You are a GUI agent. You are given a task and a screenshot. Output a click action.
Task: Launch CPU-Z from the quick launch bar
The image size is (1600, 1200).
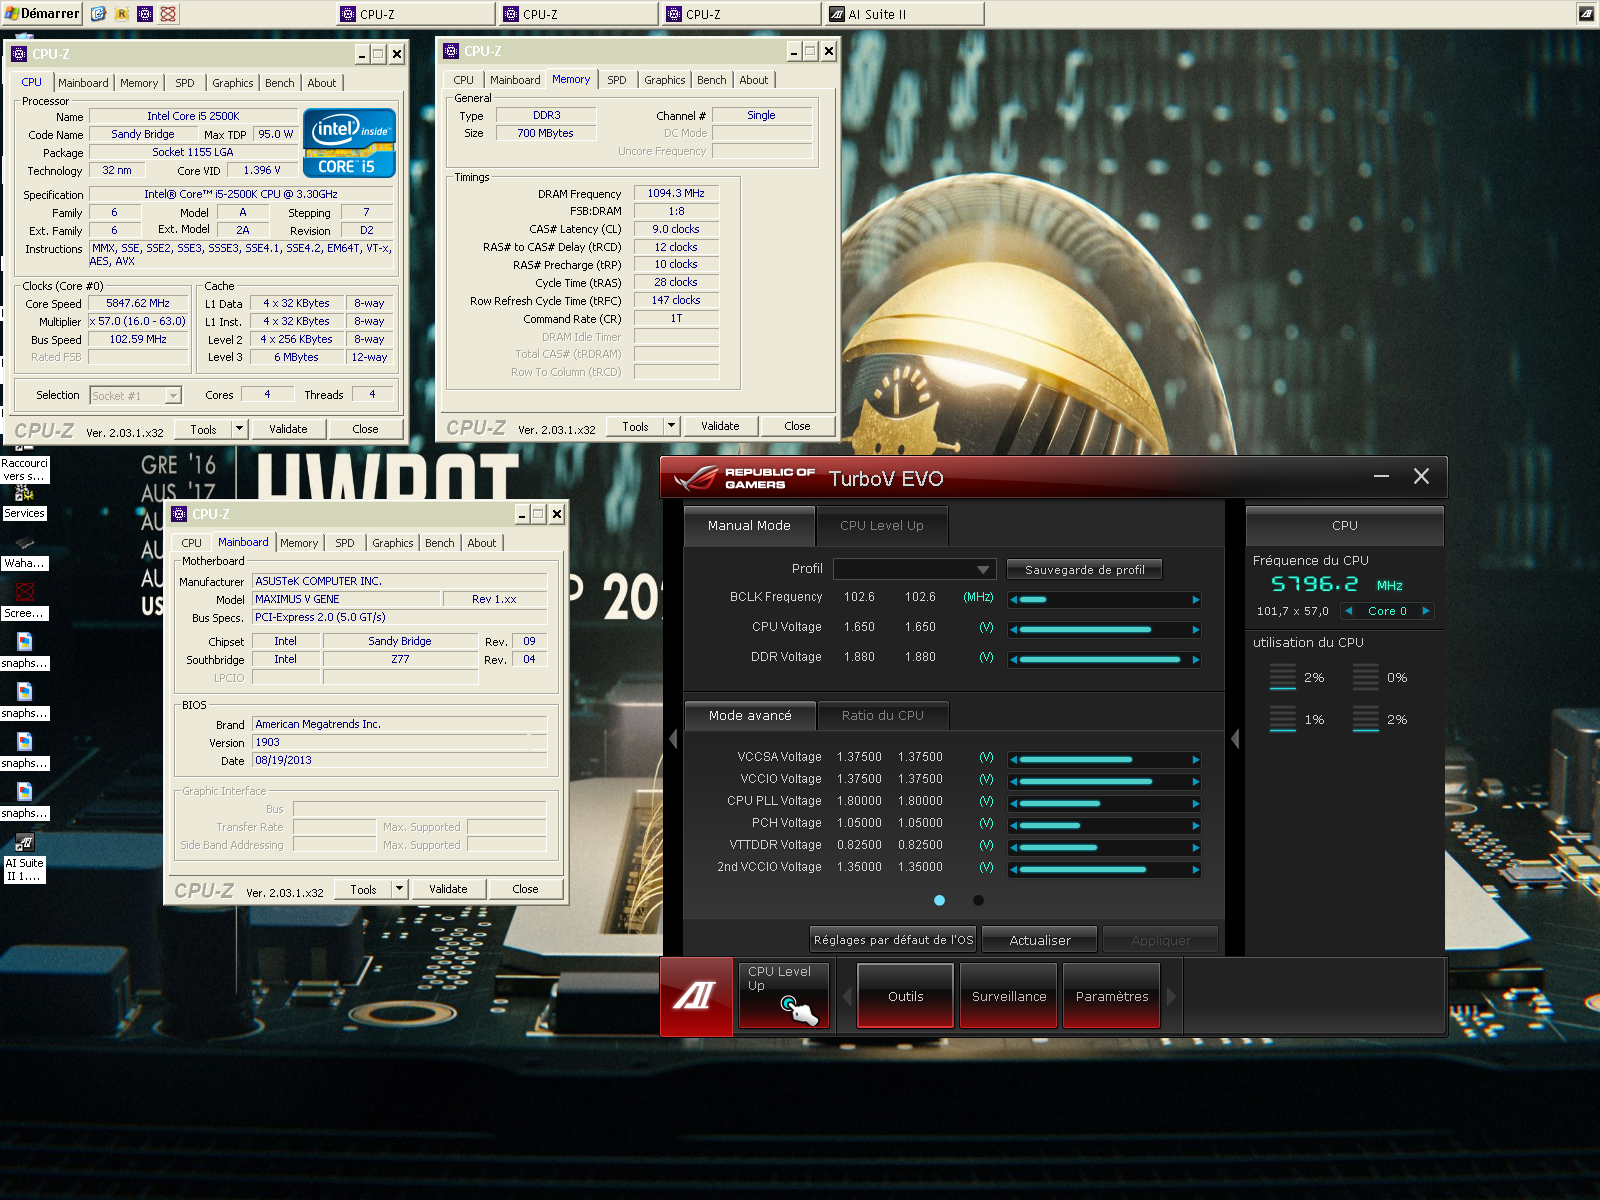pos(145,14)
